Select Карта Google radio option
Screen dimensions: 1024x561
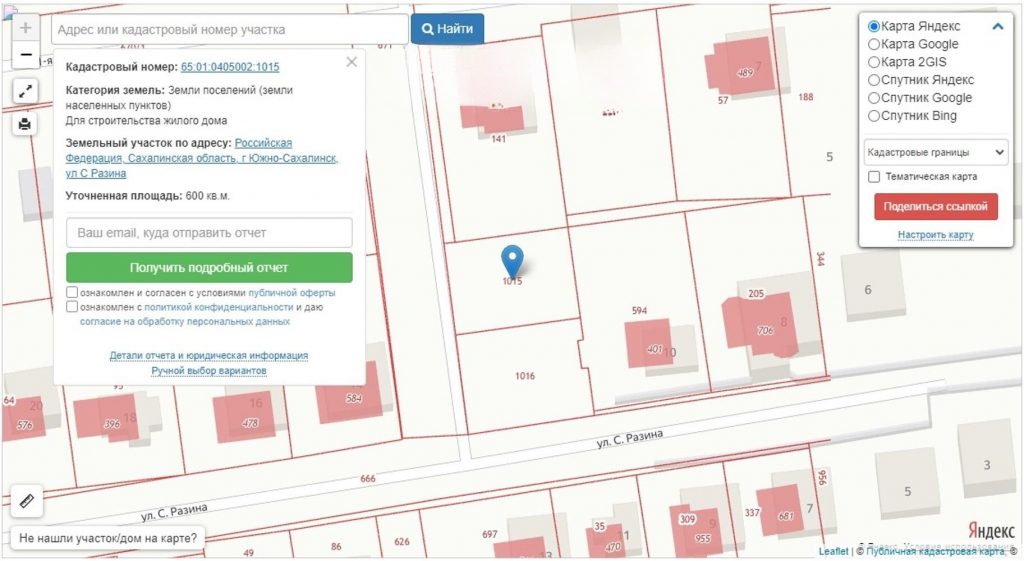point(874,44)
